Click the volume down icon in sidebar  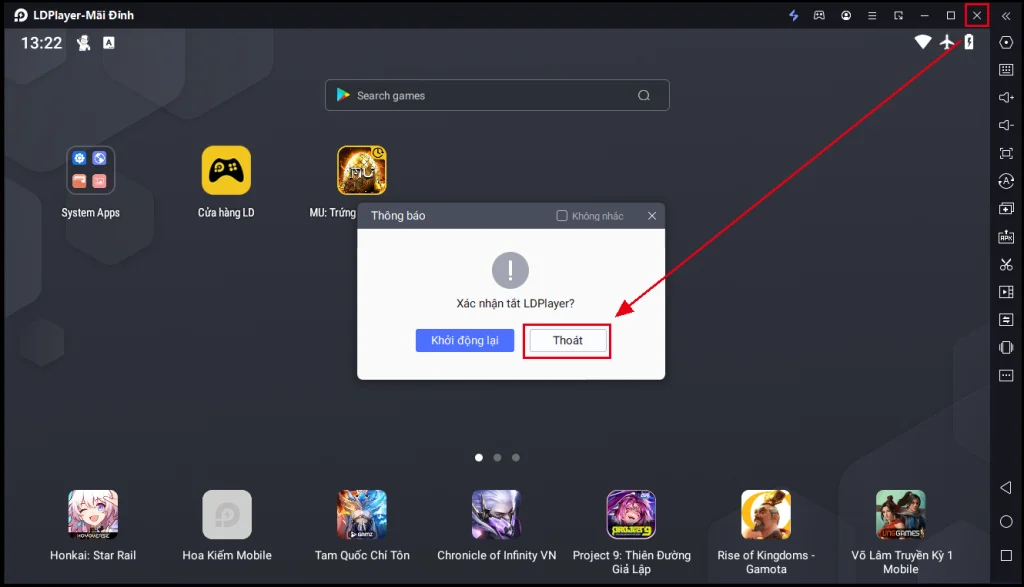(1006, 125)
